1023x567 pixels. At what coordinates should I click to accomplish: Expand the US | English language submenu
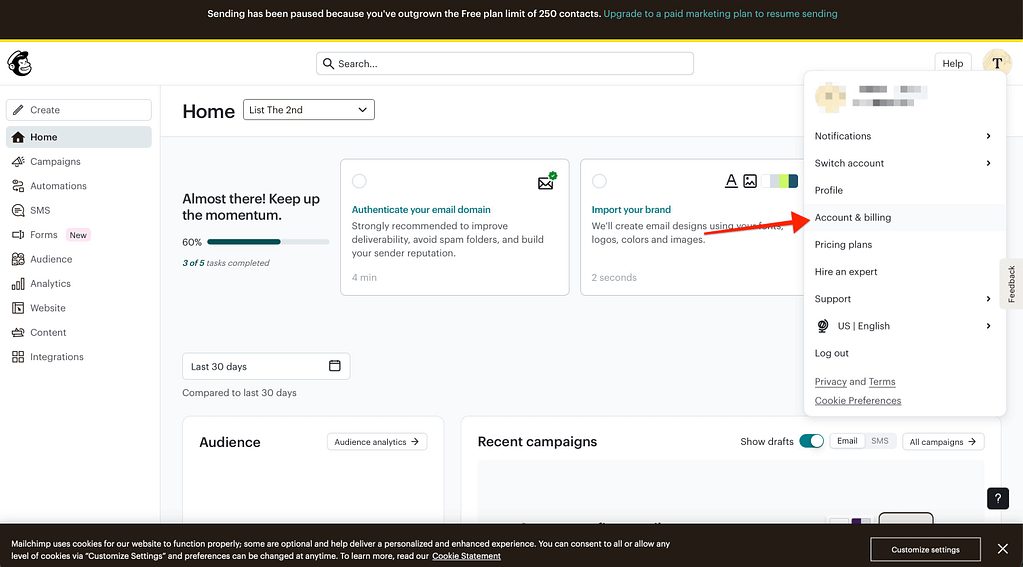[x=903, y=326]
